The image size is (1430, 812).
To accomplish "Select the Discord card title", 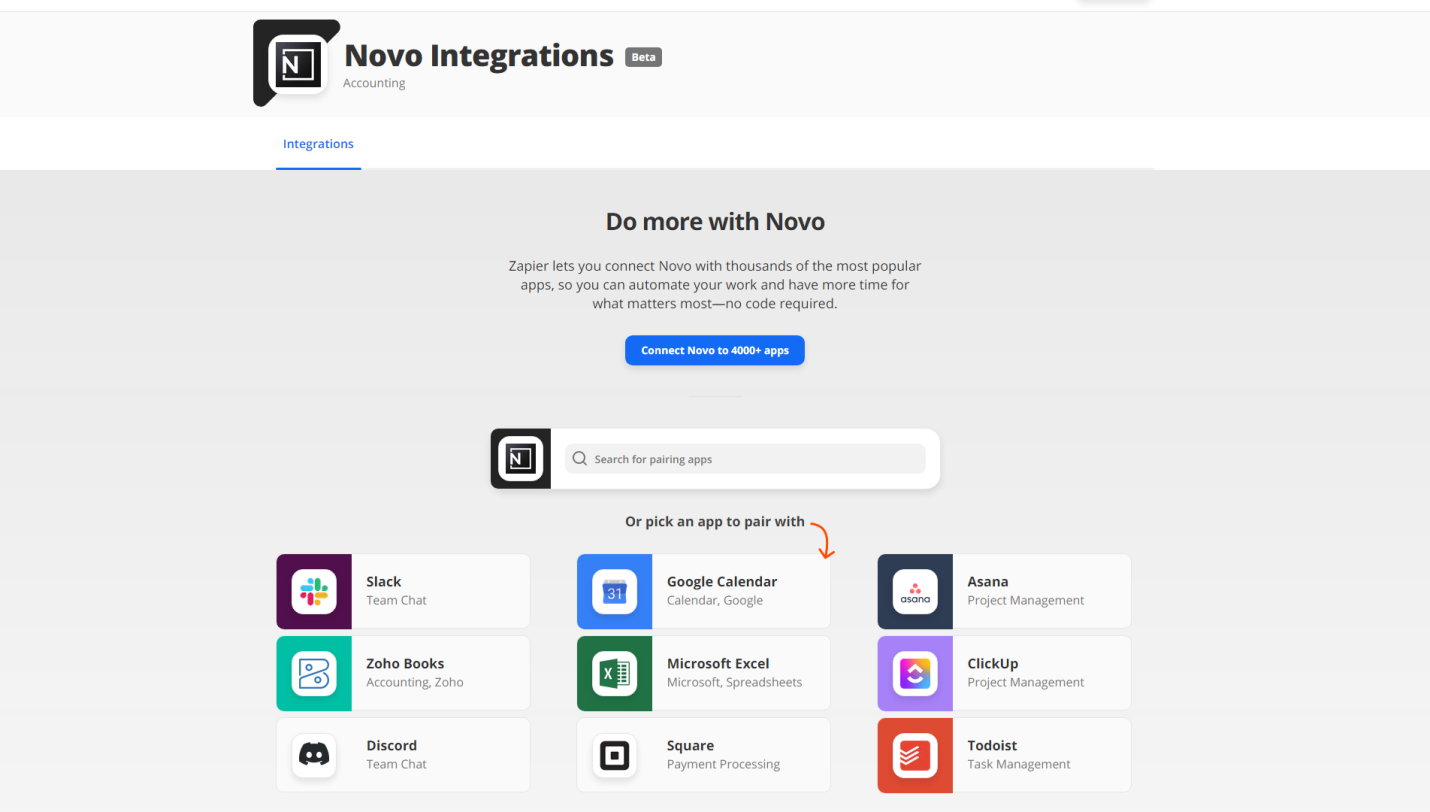I will click(392, 746).
